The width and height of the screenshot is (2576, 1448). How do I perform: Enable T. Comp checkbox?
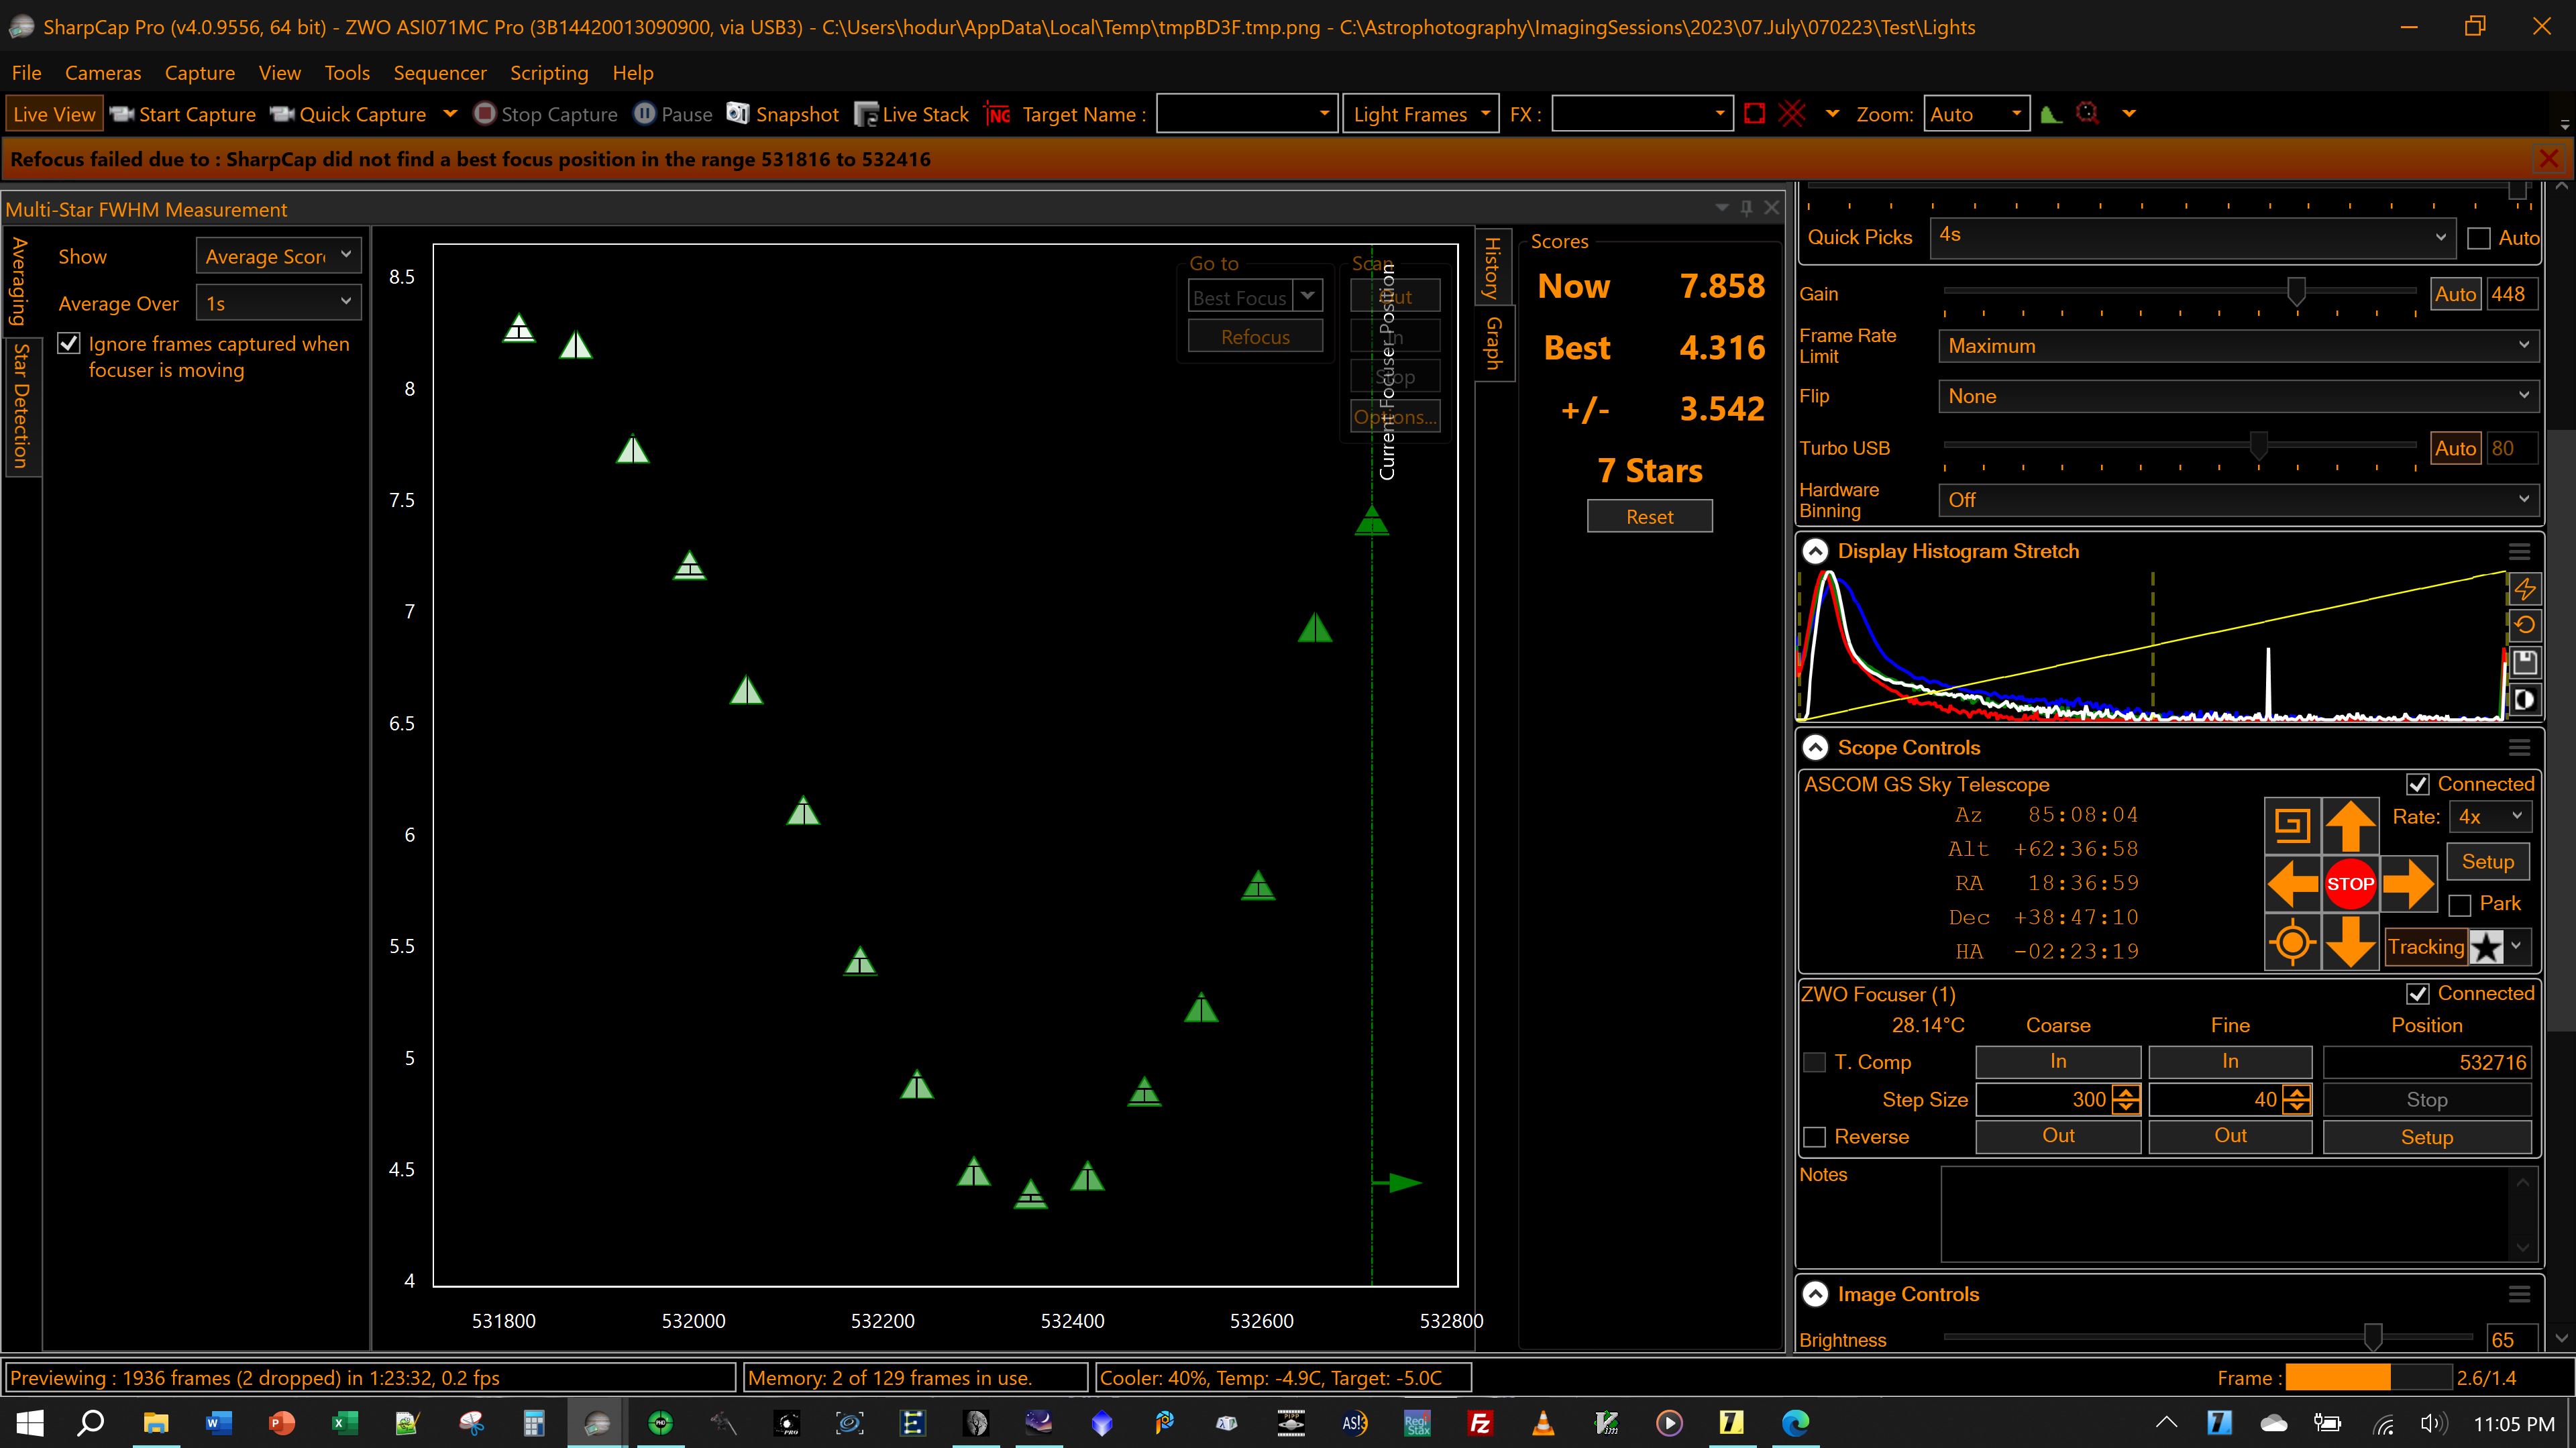point(1814,1062)
